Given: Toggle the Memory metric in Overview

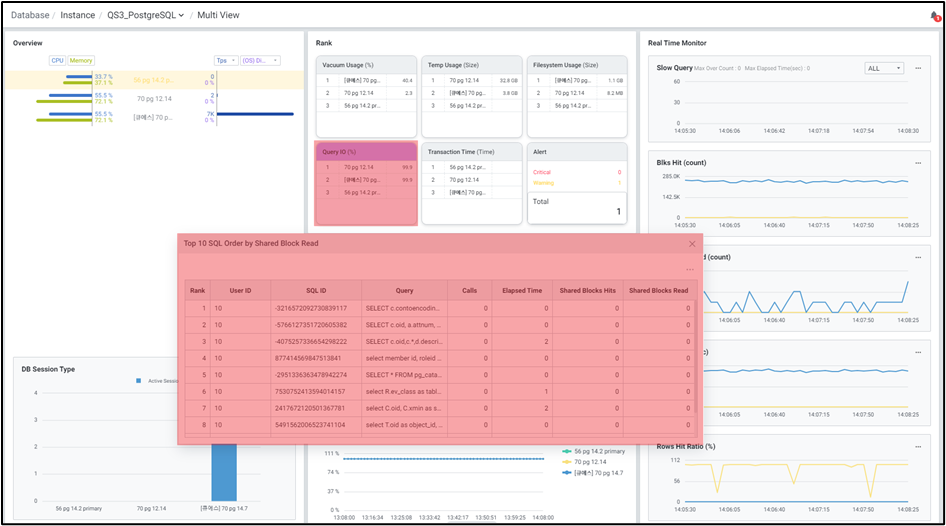Looking at the screenshot, I should click(80, 60).
